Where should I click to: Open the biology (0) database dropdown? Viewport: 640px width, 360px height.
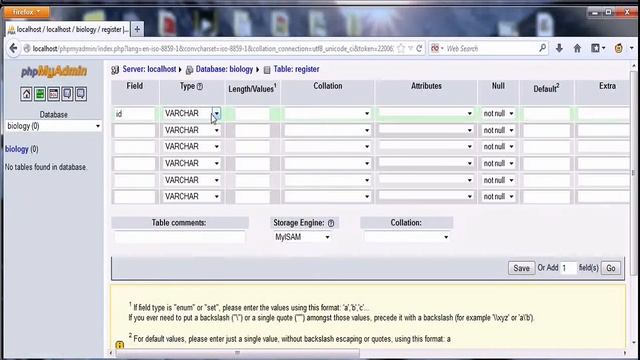(x=53, y=126)
